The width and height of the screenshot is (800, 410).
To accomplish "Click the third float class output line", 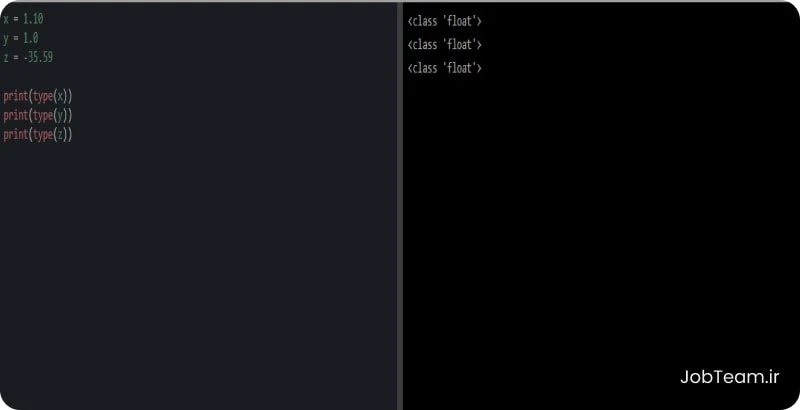I will pos(444,68).
